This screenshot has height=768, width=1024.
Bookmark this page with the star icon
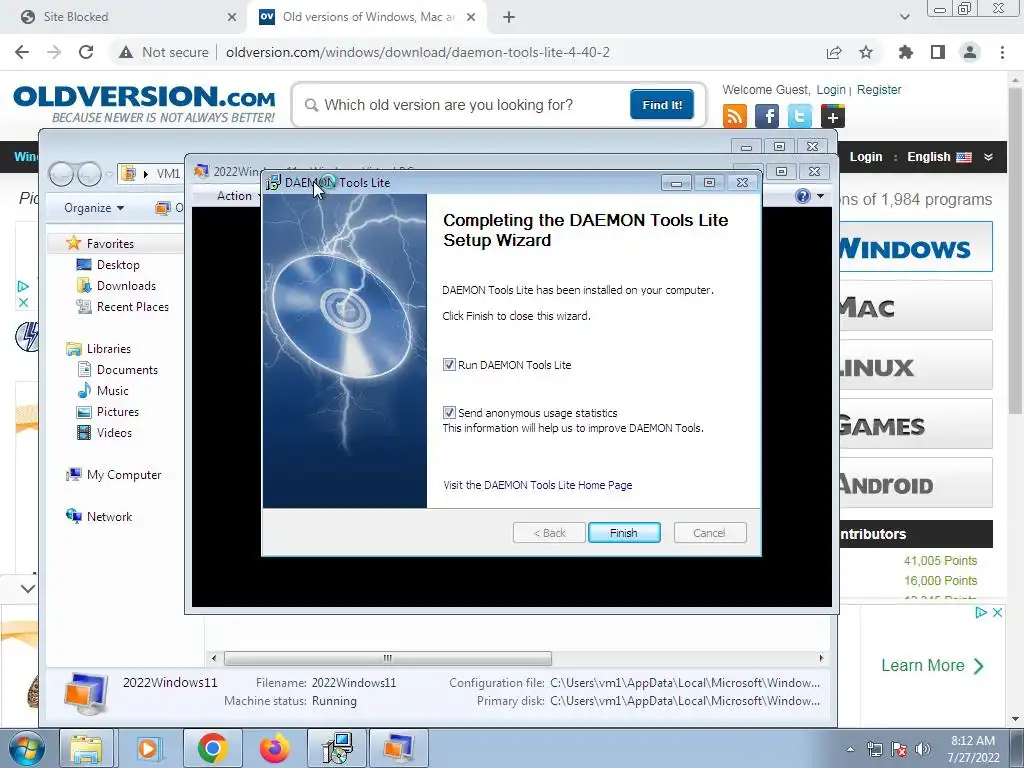tap(866, 52)
